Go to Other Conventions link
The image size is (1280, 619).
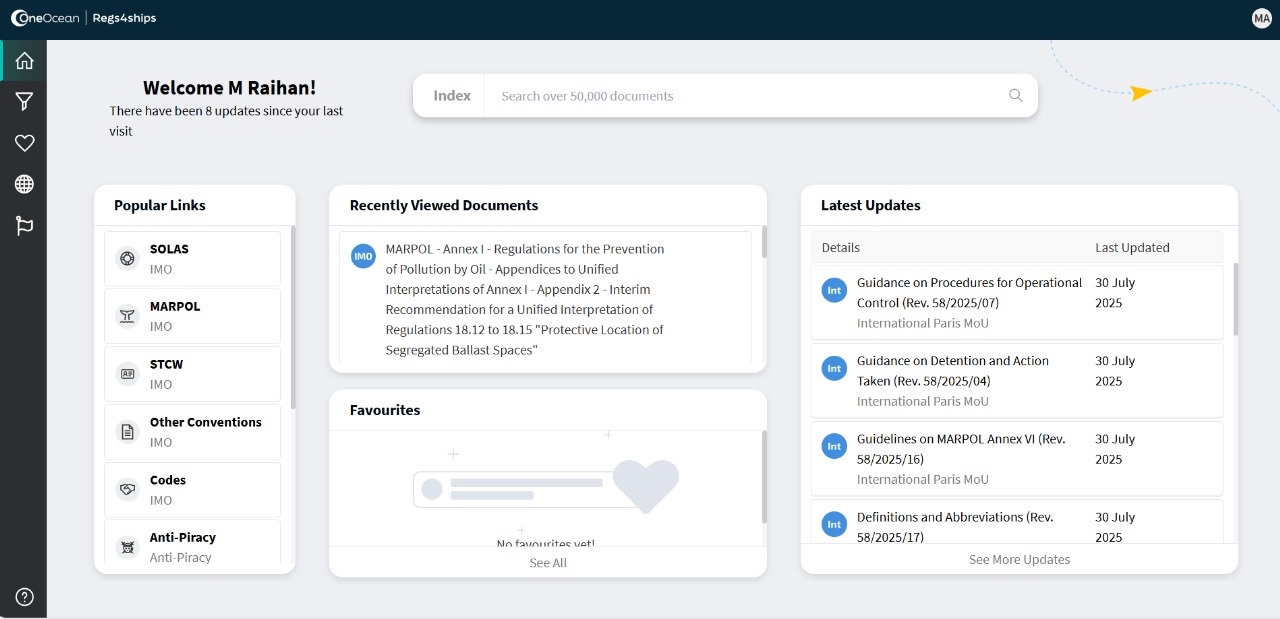coord(193,432)
